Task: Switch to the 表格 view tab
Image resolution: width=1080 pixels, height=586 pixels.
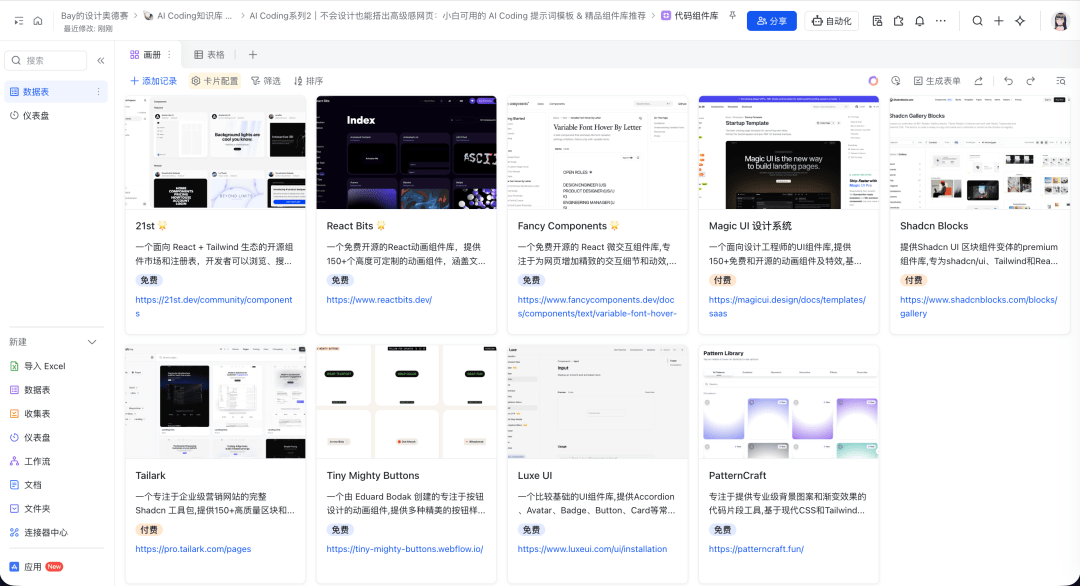Action: click(x=209, y=55)
